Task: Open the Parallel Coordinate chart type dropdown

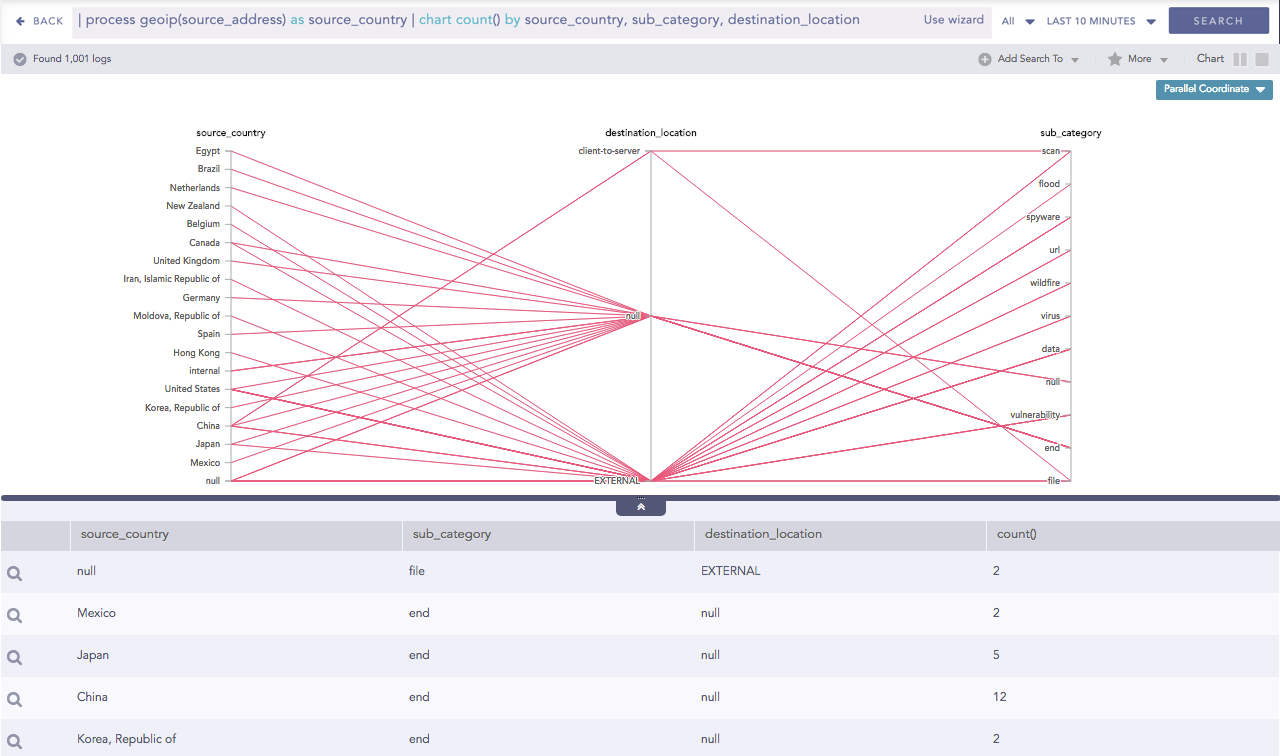Action: point(1214,89)
